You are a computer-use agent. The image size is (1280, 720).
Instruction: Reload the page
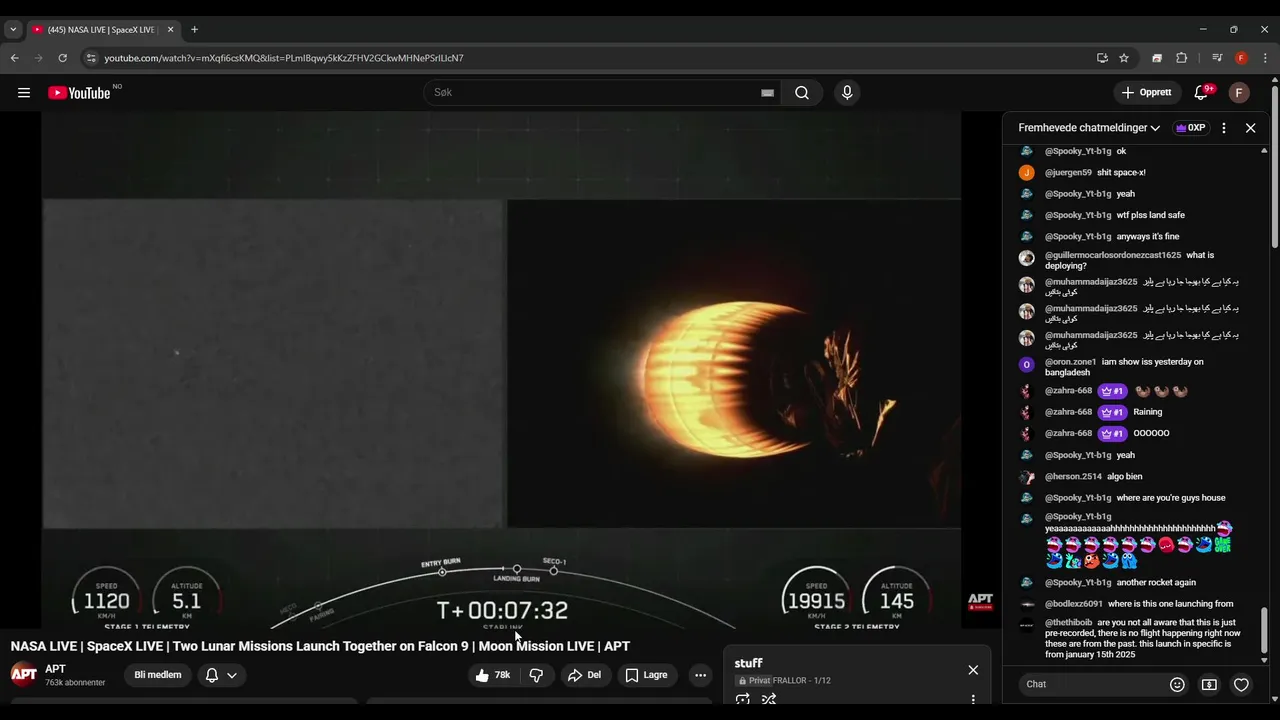[x=62, y=58]
